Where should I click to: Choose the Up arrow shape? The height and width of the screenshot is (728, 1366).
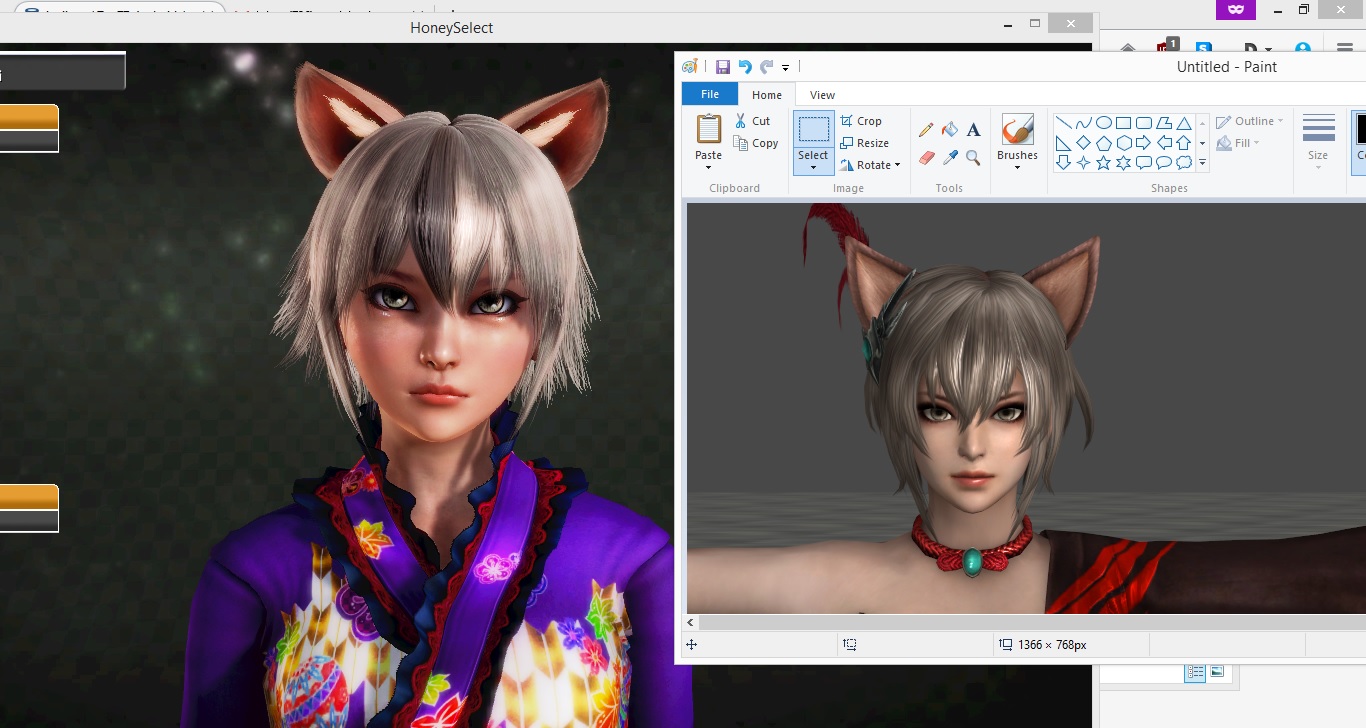[1184, 143]
